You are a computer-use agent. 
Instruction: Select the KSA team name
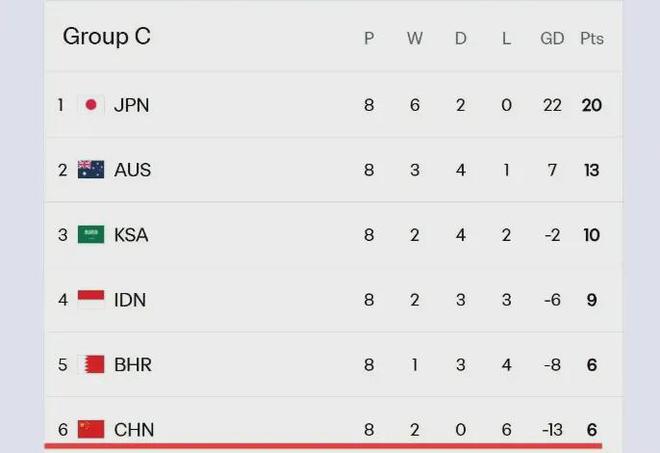[131, 235]
